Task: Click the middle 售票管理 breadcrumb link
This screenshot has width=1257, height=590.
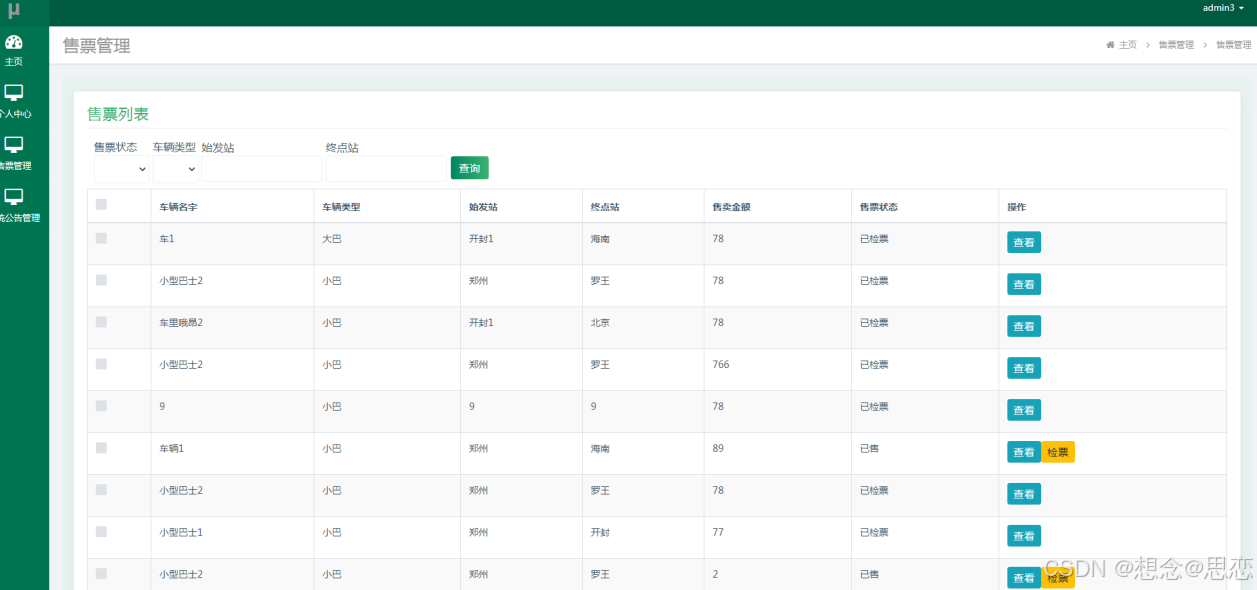Action: click(x=1176, y=45)
